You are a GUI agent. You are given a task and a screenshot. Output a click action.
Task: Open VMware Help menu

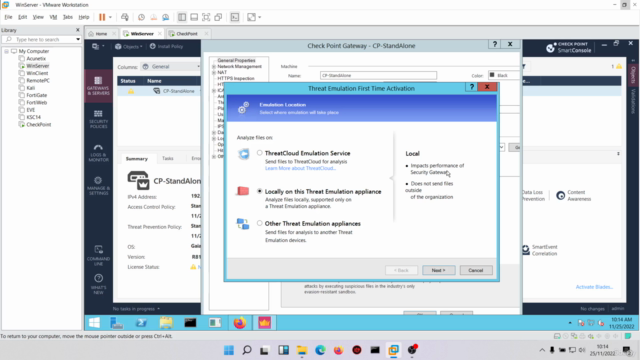[84, 17]
